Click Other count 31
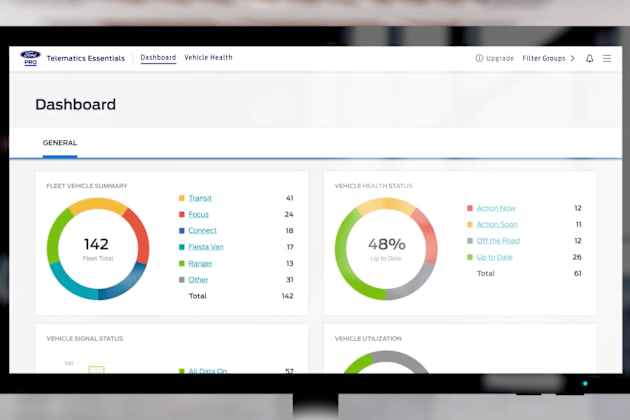 click(x=289, y=279)
